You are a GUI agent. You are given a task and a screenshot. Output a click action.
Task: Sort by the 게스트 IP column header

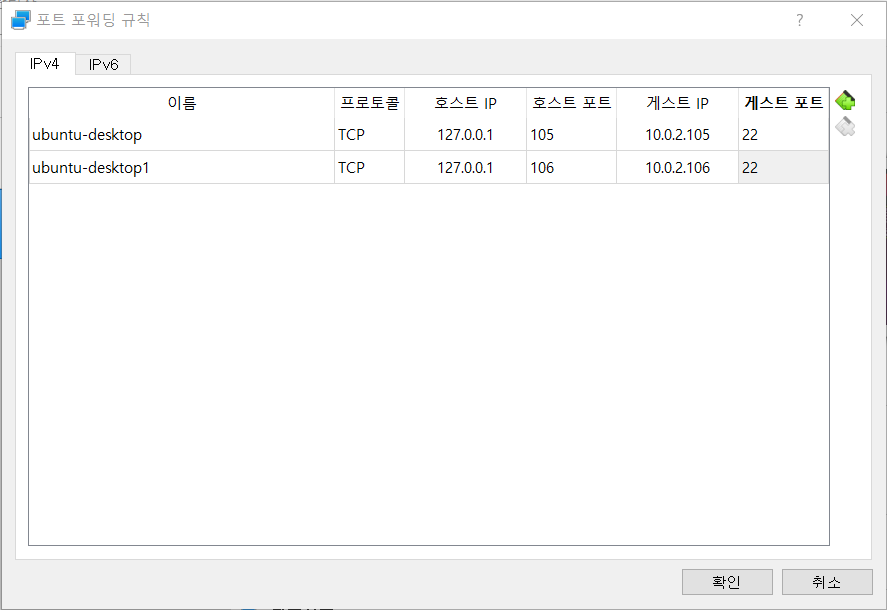[677, 103]
